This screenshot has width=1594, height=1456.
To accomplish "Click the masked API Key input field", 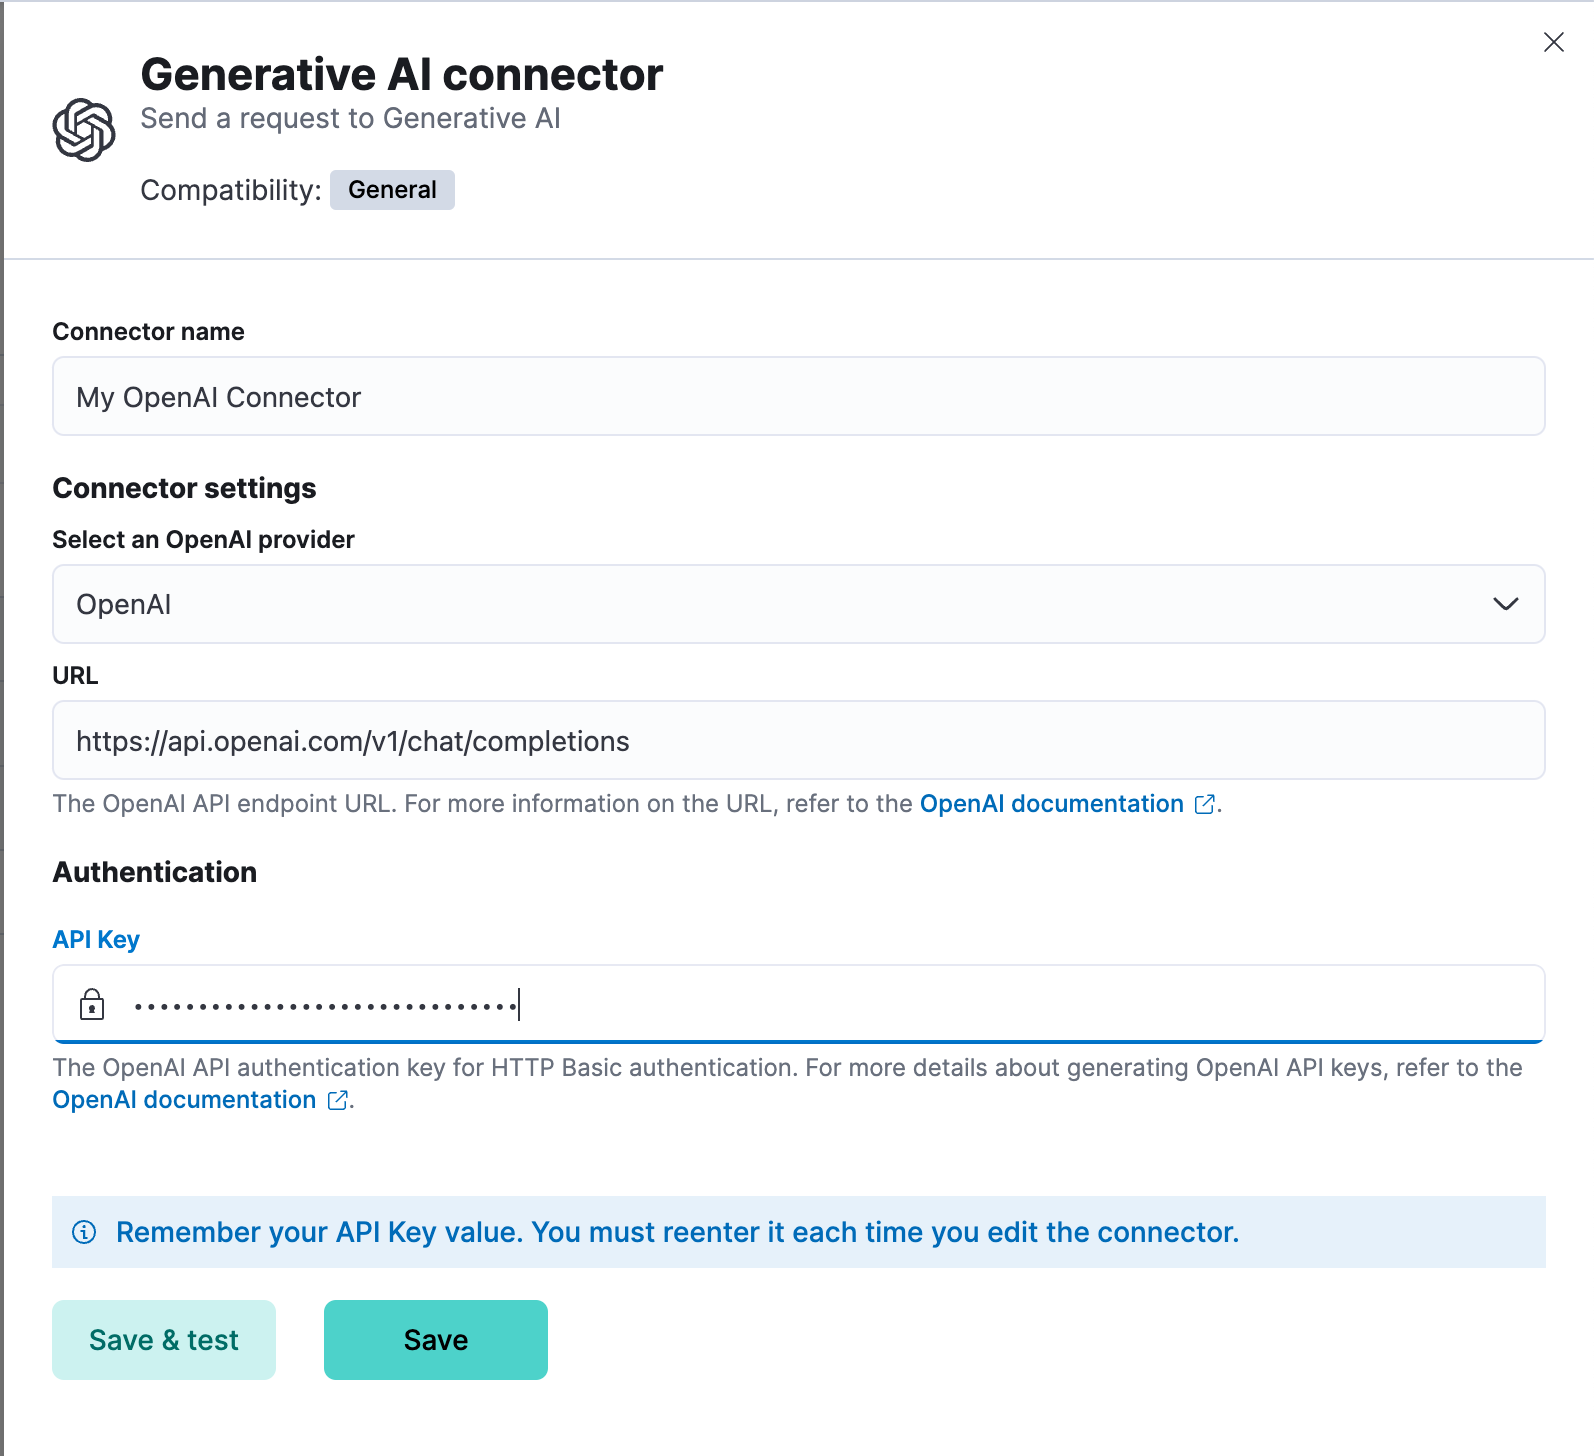I will 798,1004.
